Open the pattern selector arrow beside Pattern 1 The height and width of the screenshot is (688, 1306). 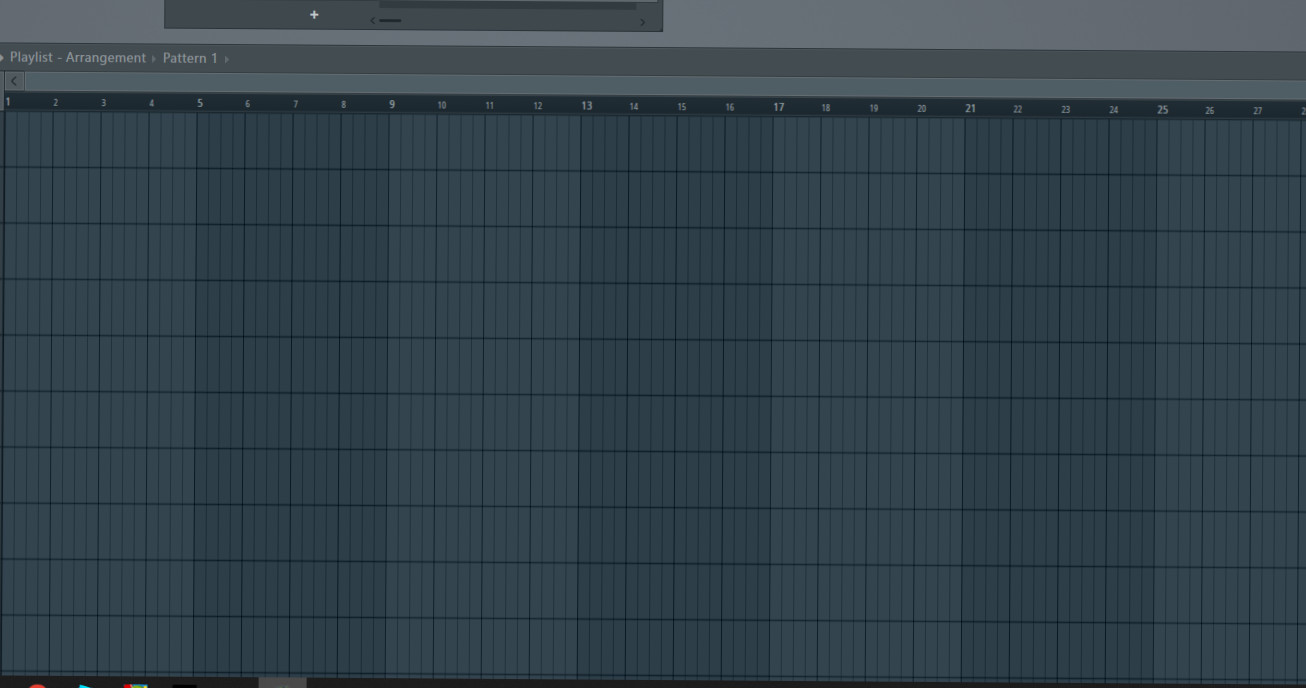point(227,57)
